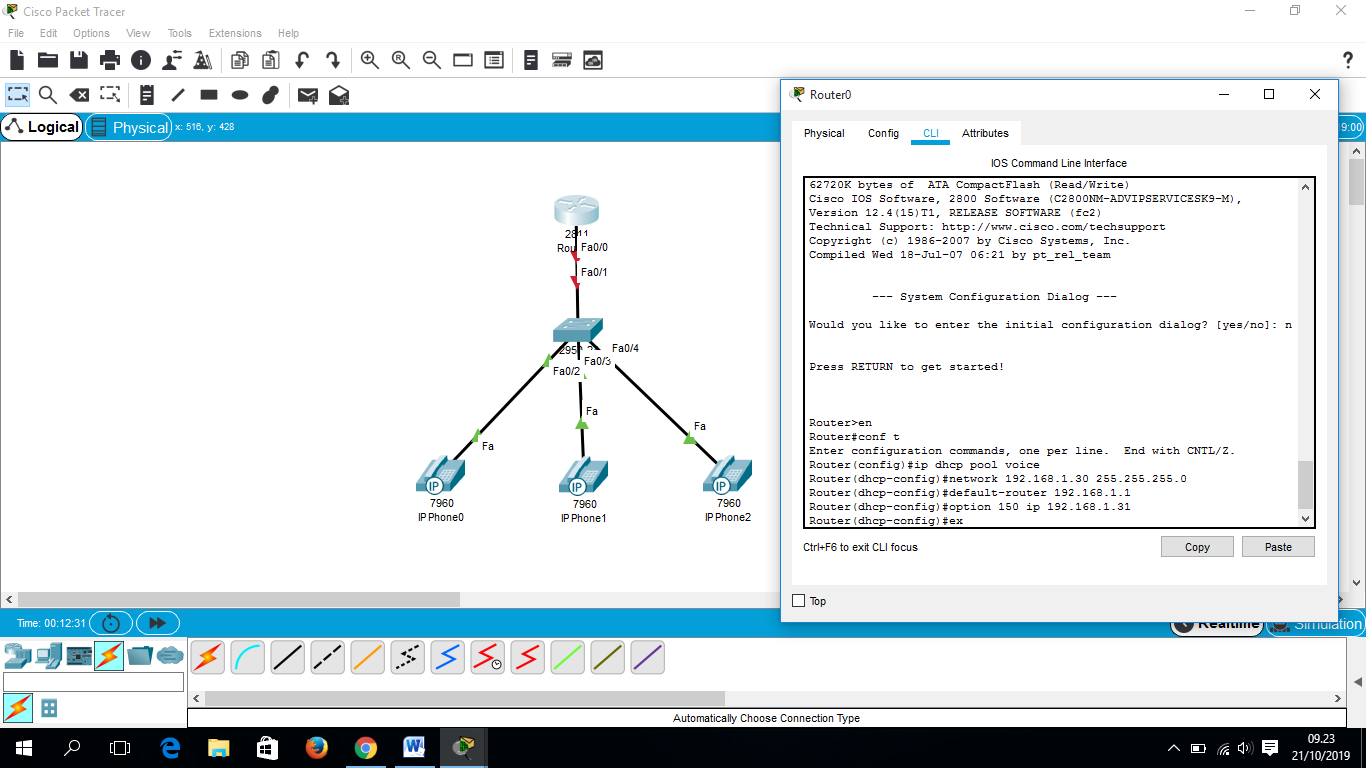The image size is (1366, 768).
Task: Open the Extensions menu
Action: [x=235, y=33]
